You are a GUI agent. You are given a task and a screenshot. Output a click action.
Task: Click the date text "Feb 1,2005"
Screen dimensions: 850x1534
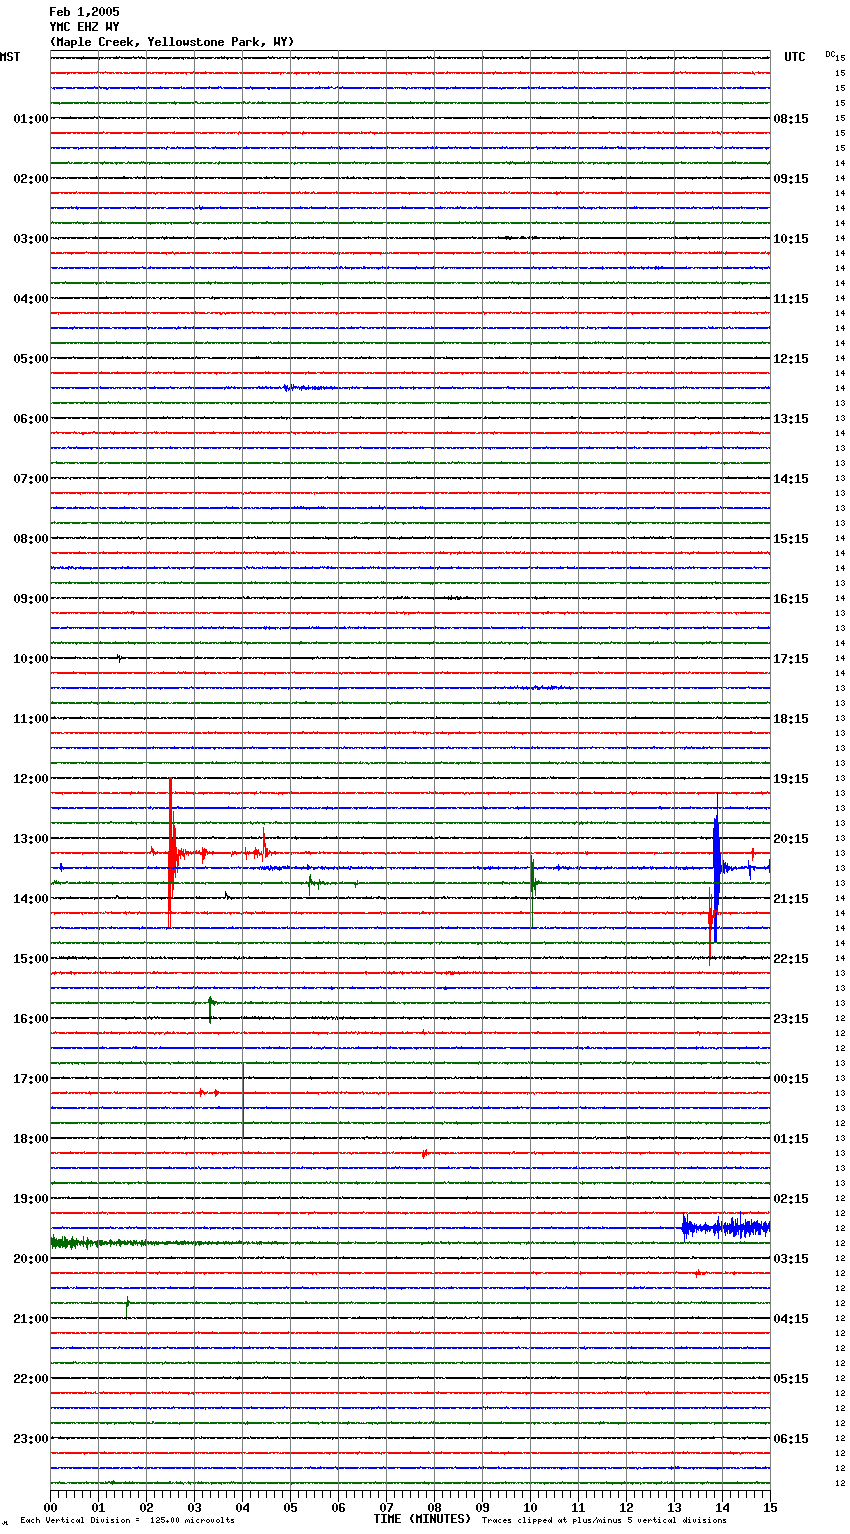pyautogui.click(x=84, y=12)
